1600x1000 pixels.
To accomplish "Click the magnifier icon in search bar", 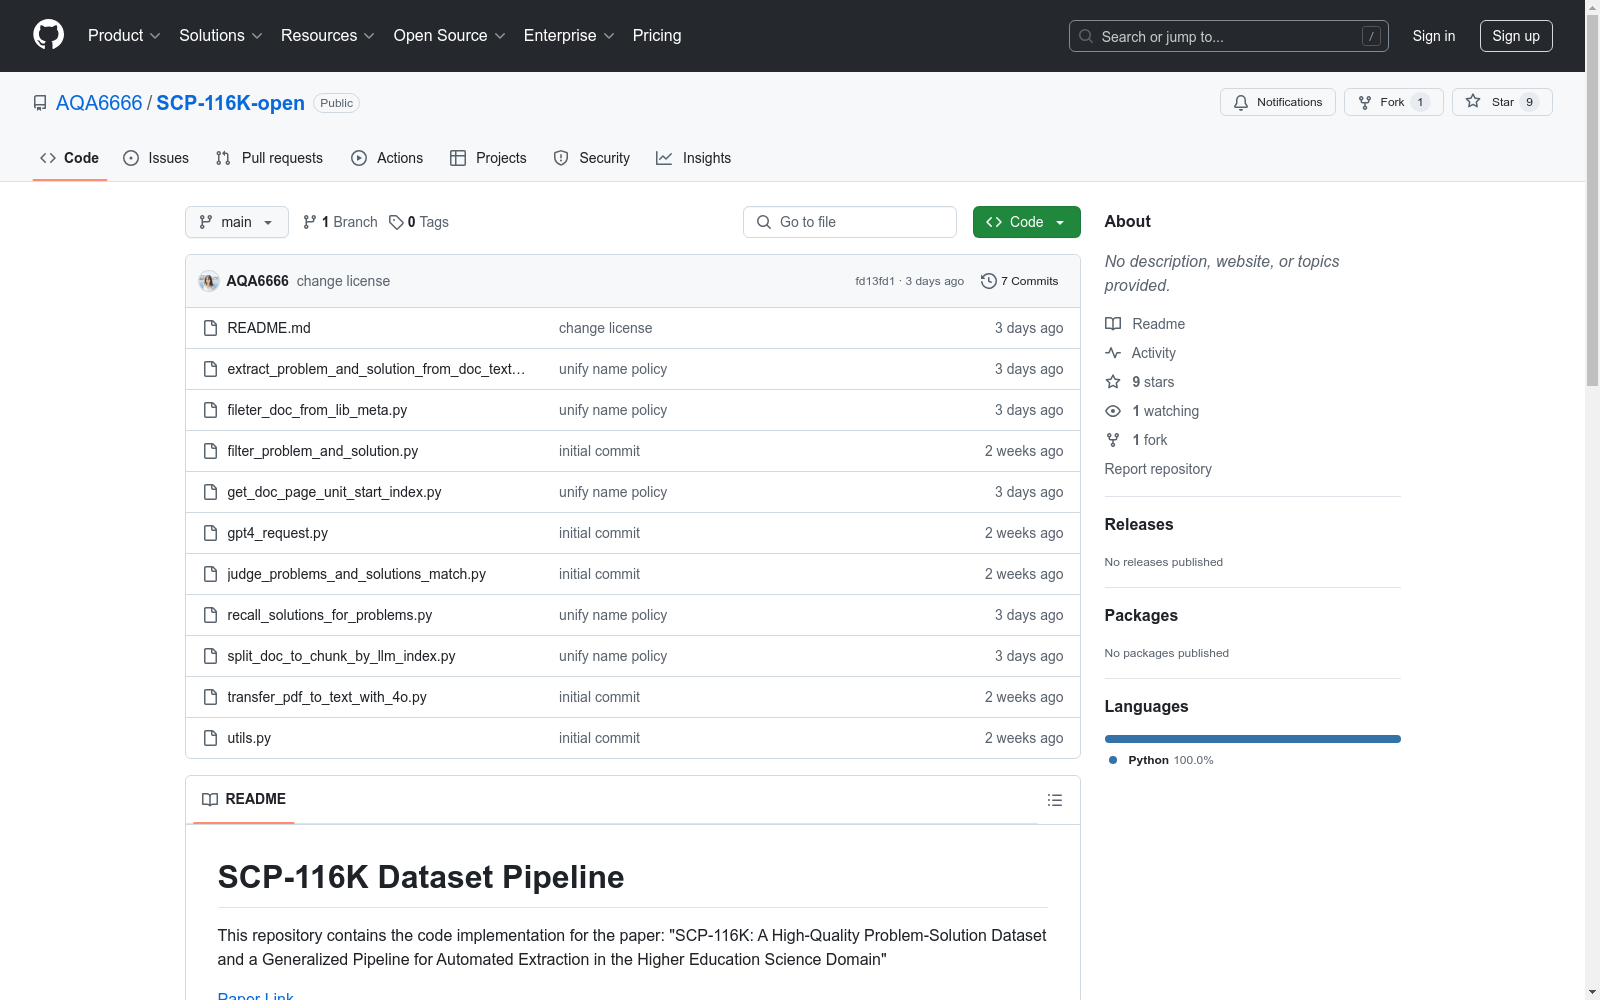I will 1086,36.
